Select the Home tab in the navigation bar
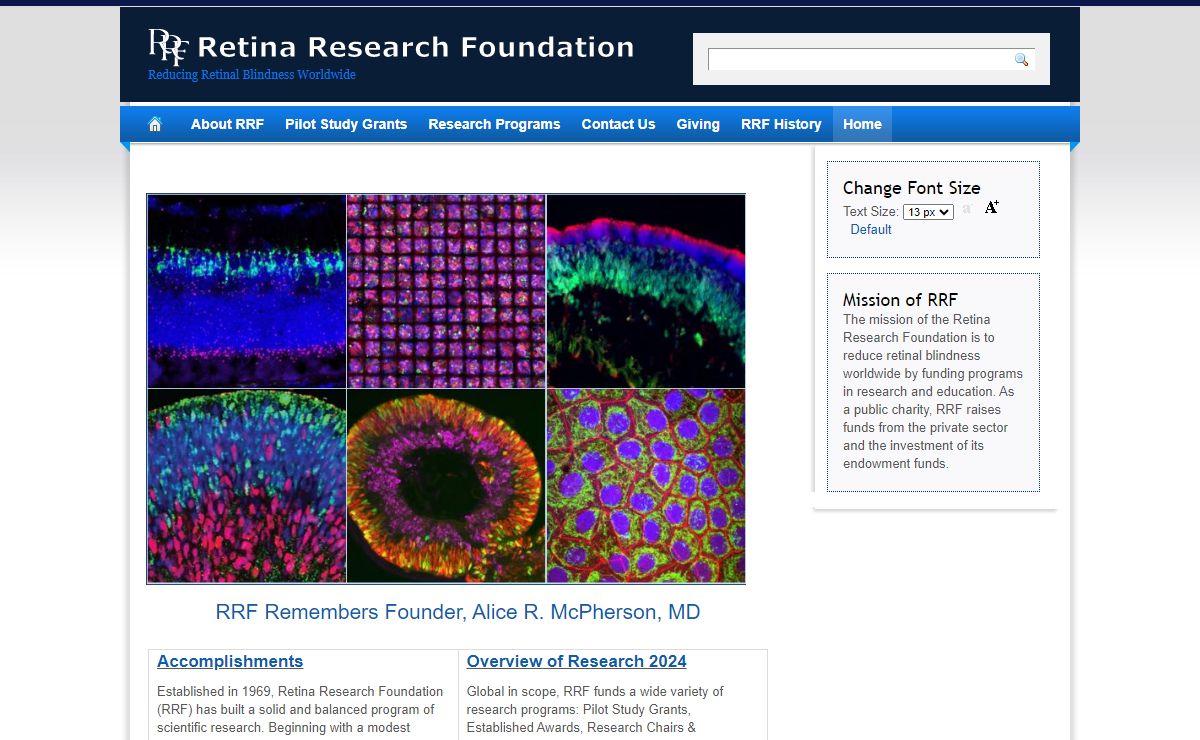Image resolution: width=1200 pixels, height=740 pixels. [x=862, y=125]
